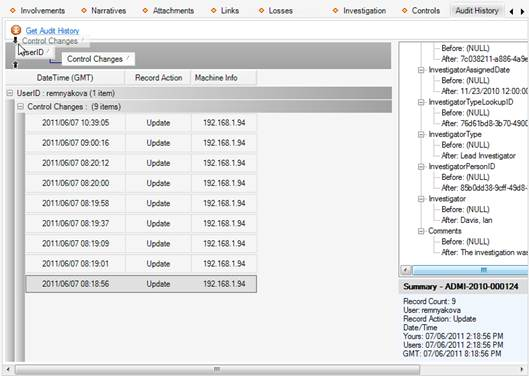This screenshot has height=376, width=529.
Task: Click the left tab scroll arrow
Action: 511,12
